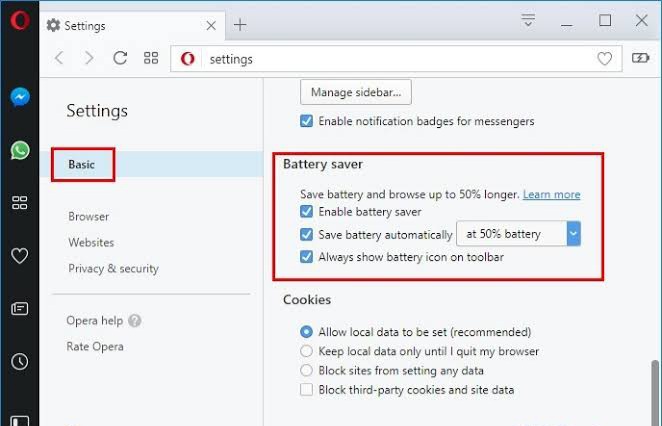662x426 pixels.
Task: Click the battery saver toolbar icon
Action: tap(640, 58)
